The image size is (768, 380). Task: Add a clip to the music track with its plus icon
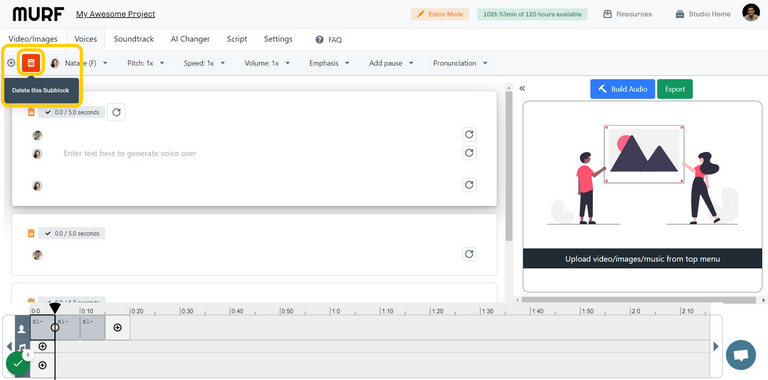point(43,347)
